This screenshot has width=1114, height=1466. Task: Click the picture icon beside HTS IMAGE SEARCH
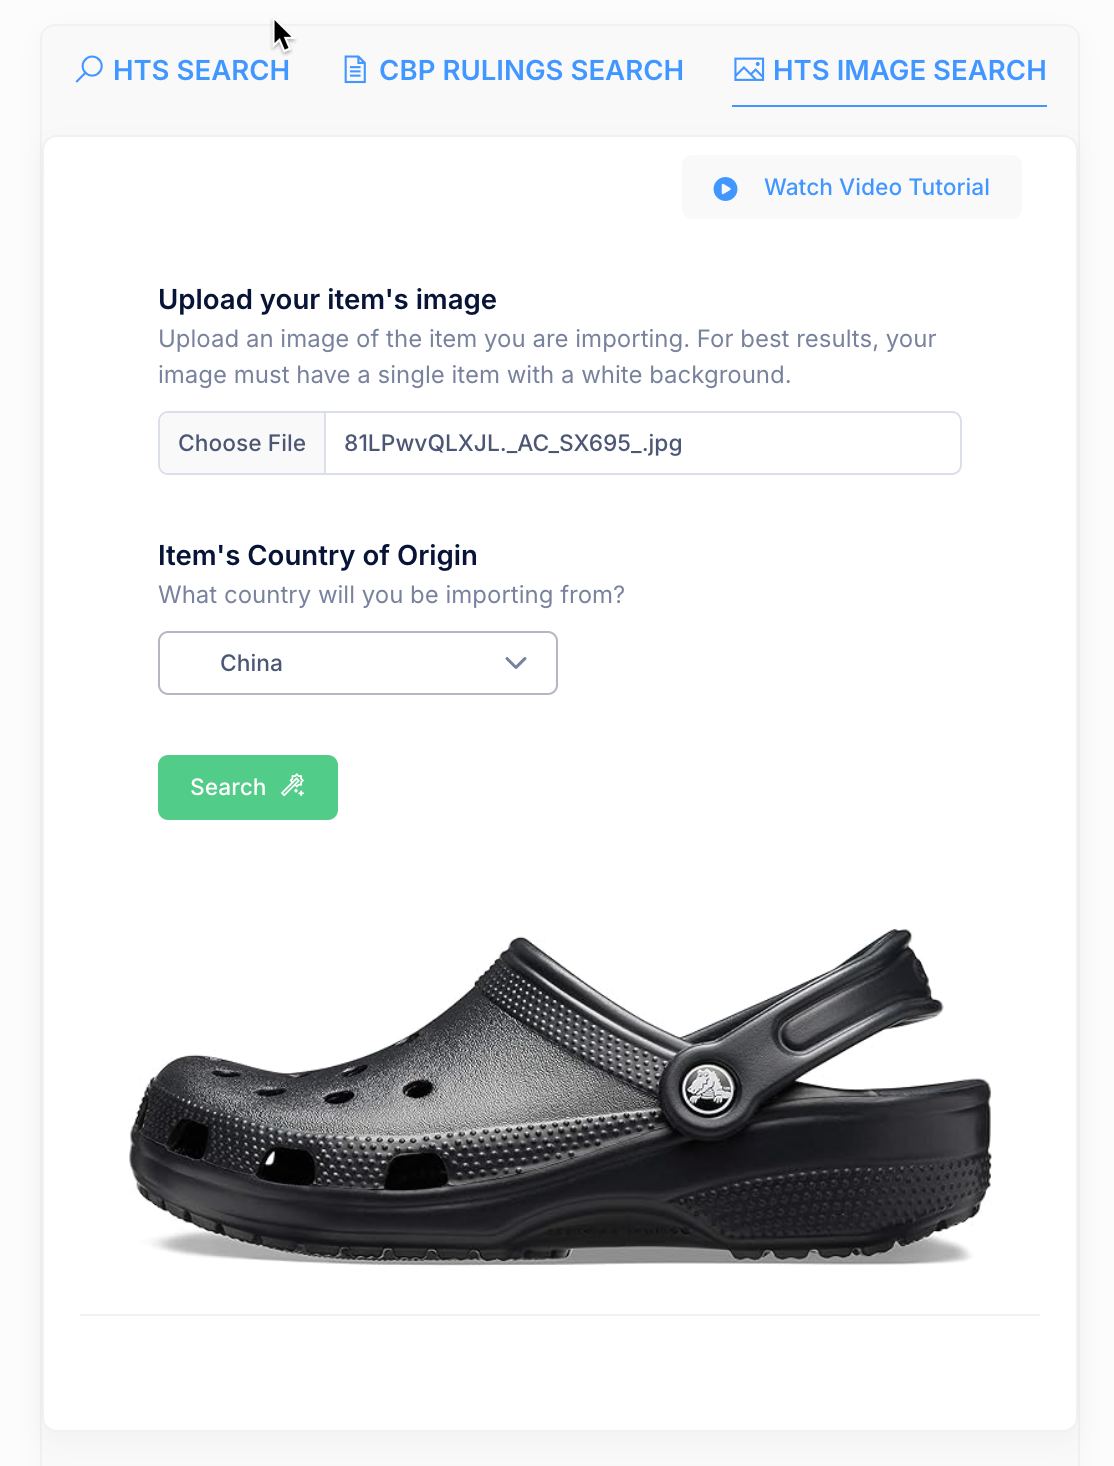[748, 70]
